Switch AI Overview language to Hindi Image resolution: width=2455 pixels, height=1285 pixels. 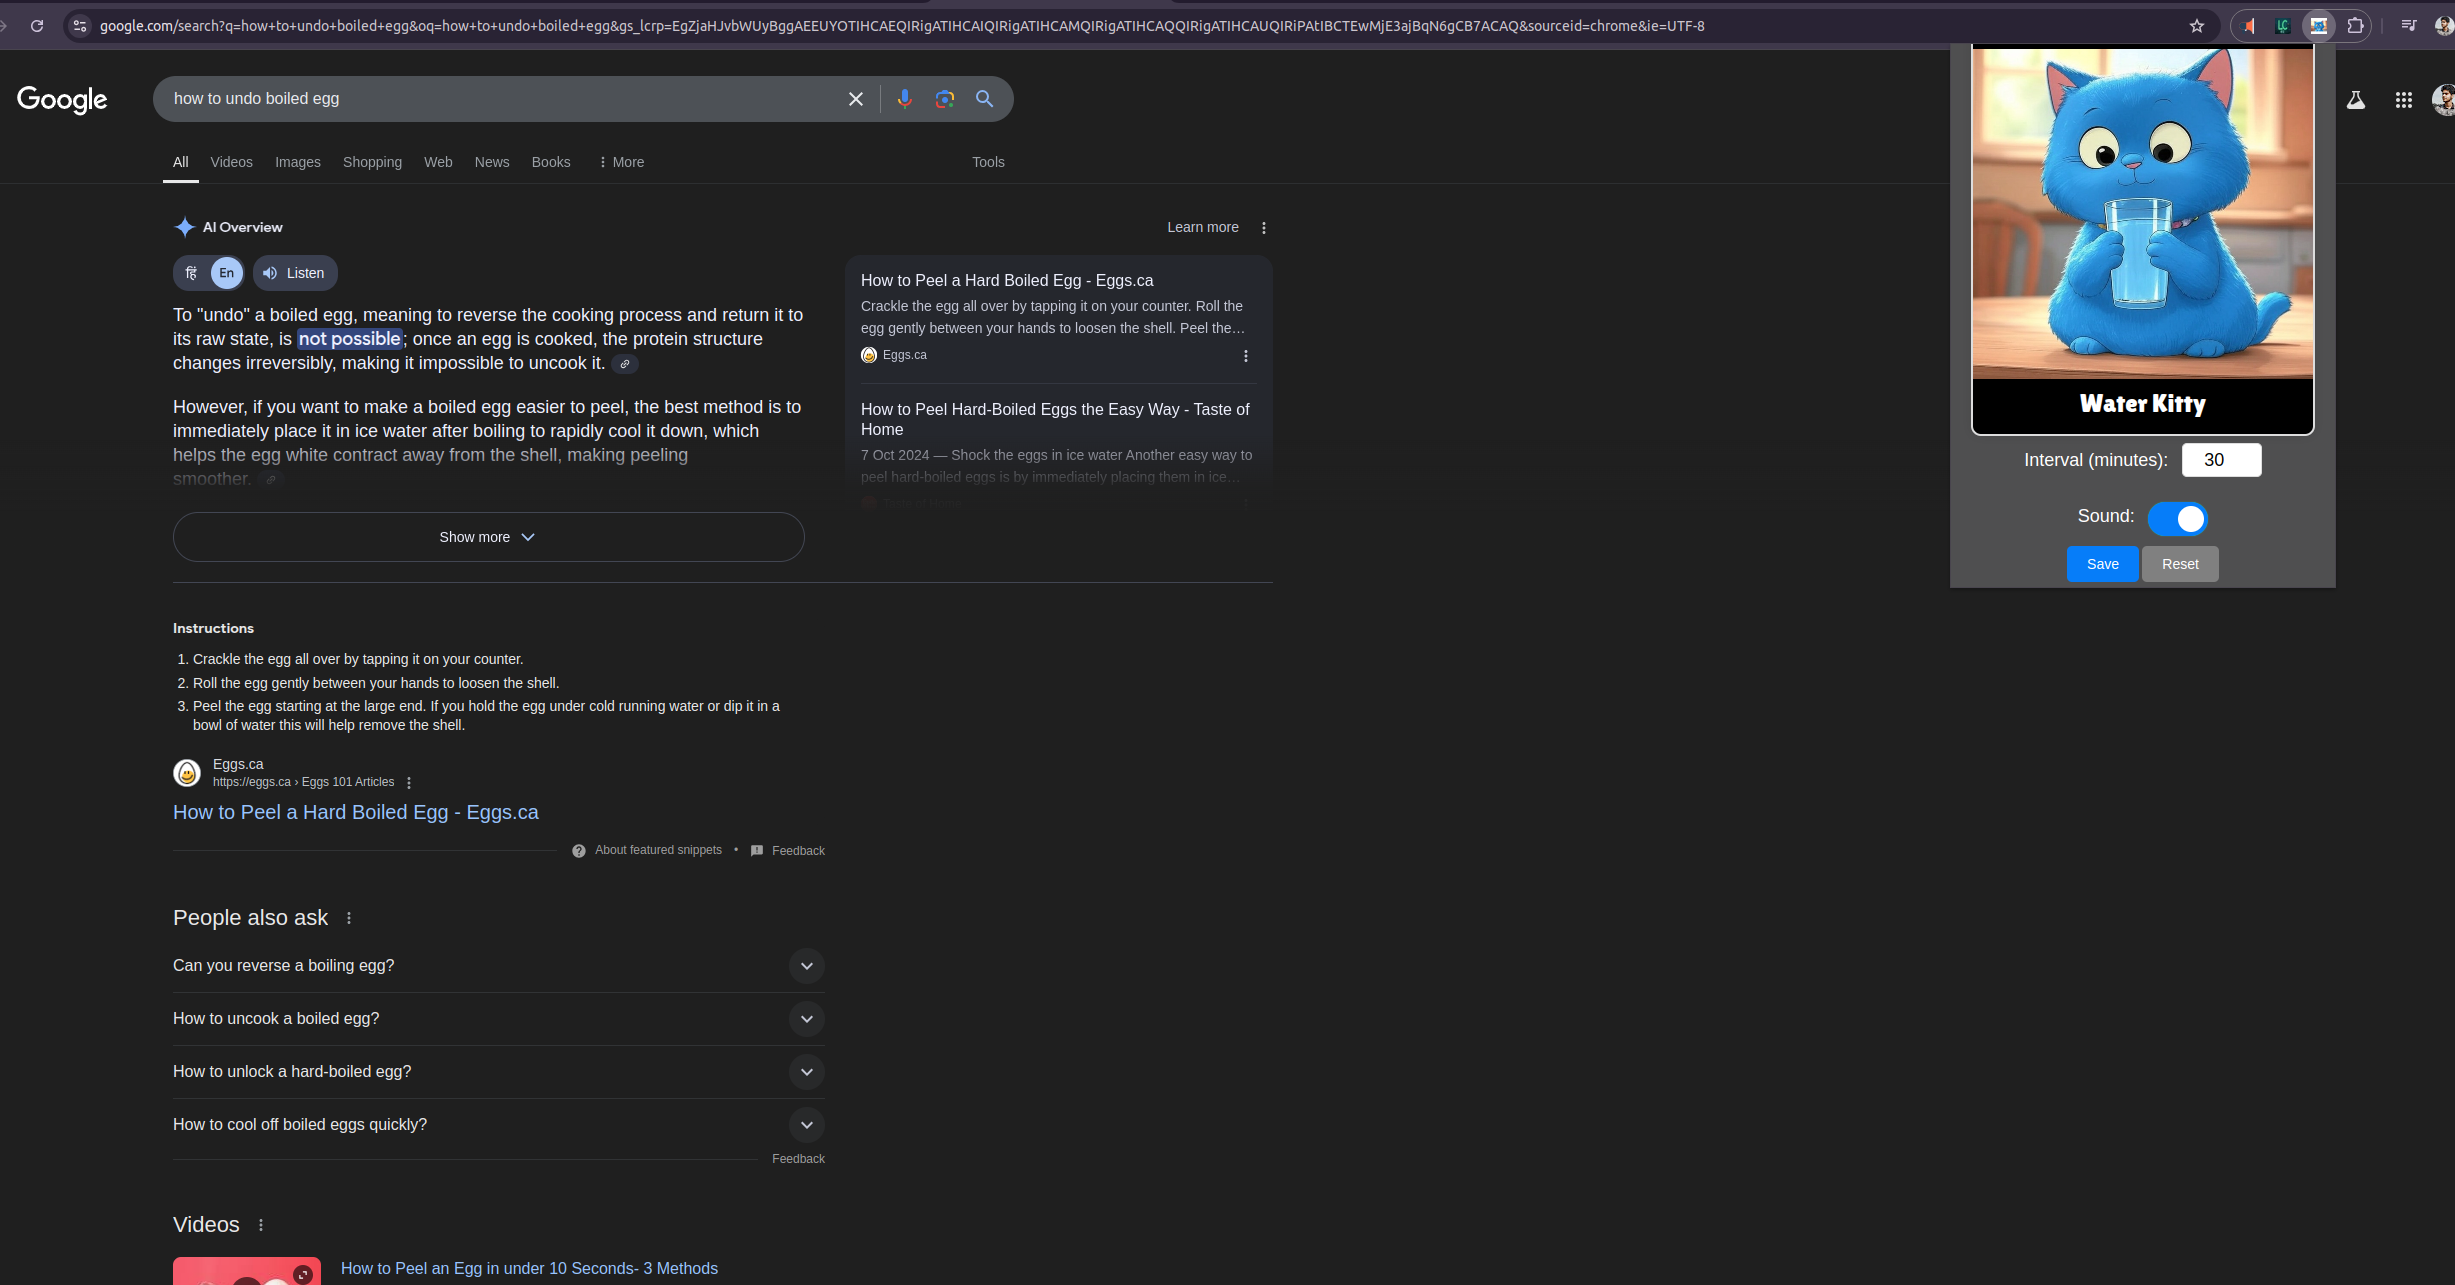tap(192, 273)
